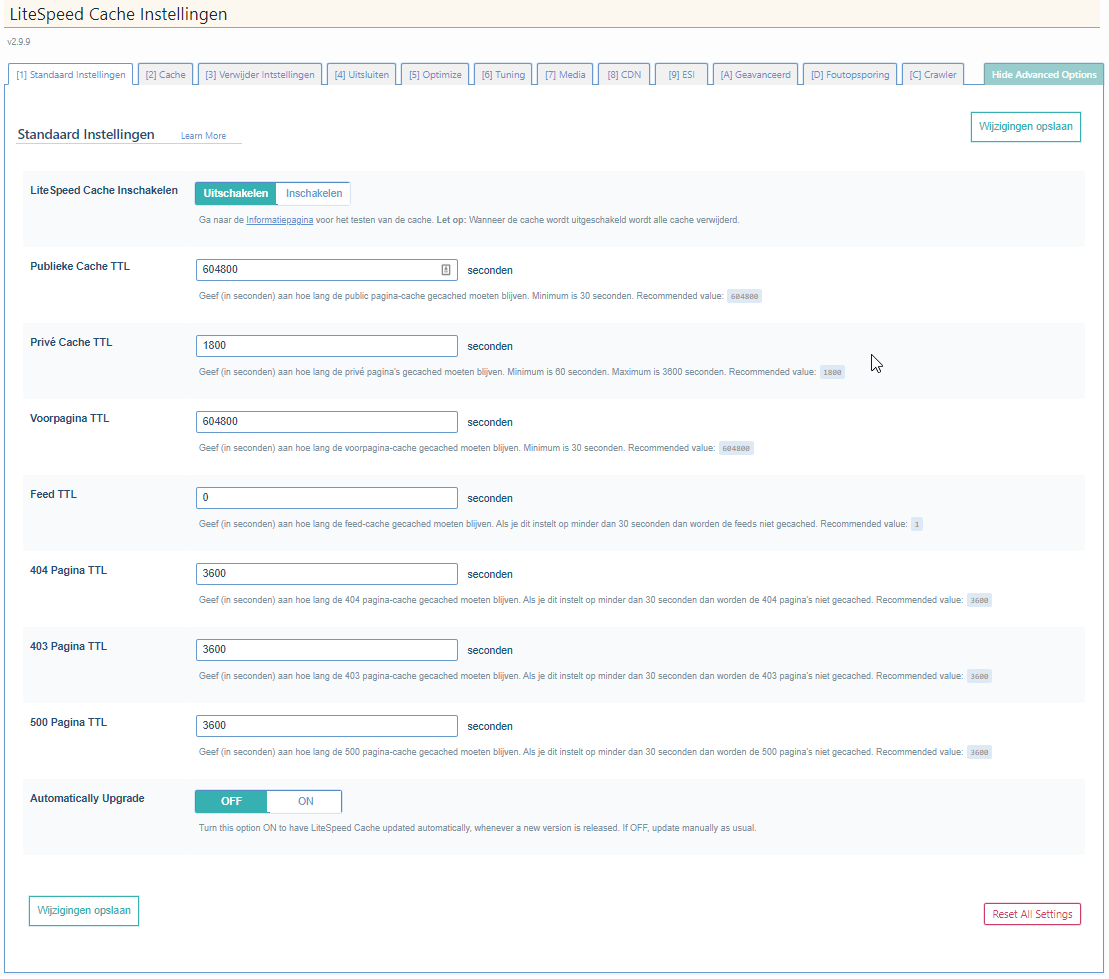Select Inschakelen to enable LiteSpeed Cache
This screenshot has height=979, width=1109.
coord(313,193)
